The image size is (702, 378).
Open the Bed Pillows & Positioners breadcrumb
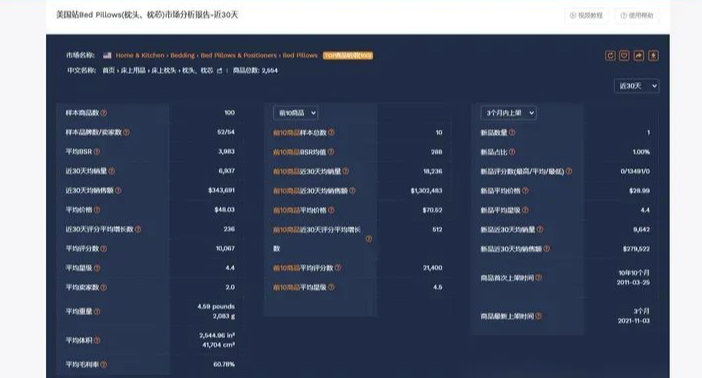(x=239, y=56)
